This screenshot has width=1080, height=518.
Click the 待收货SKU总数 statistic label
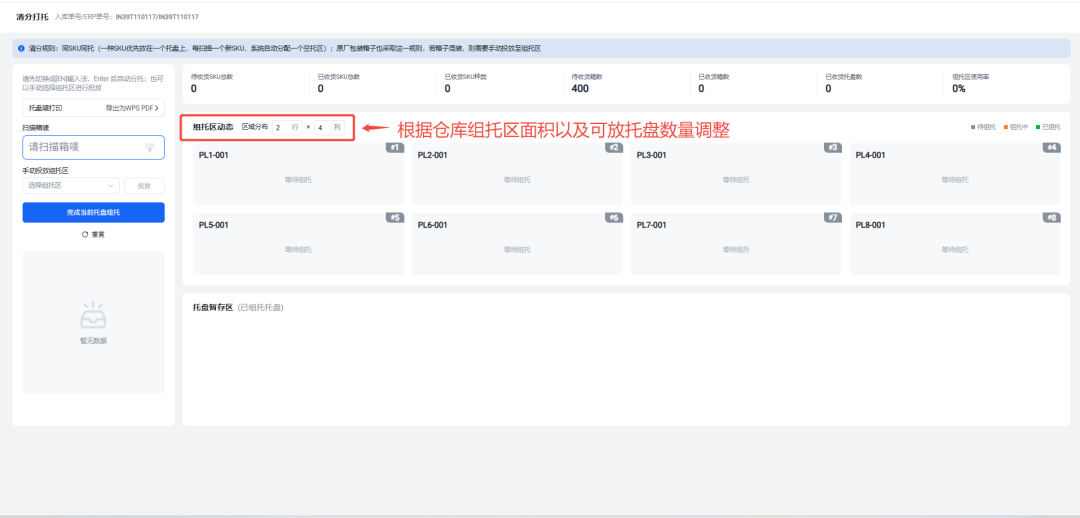(211, 76)
